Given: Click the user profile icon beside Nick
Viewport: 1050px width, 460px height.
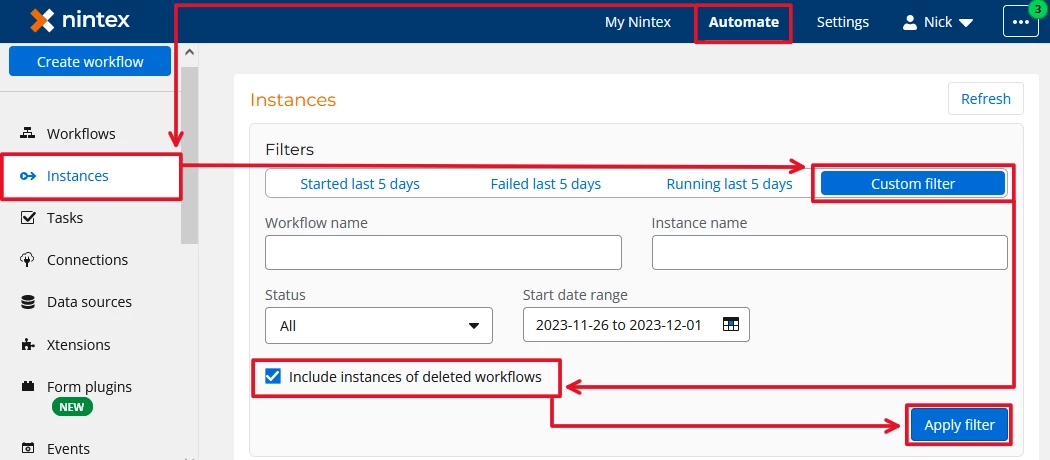Looking at the screenshot, I should (x=909, y=22).
